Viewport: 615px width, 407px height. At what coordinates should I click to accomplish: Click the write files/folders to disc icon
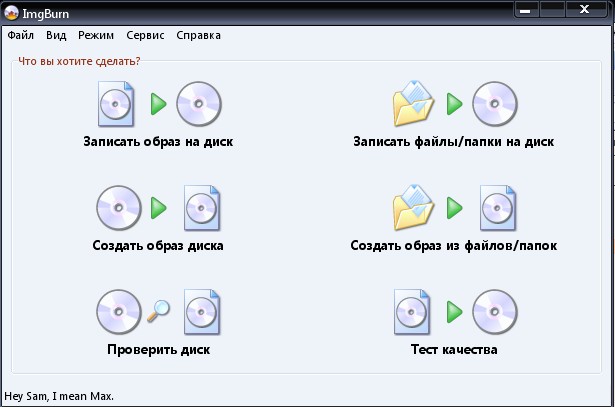click(x=455, y=104)
